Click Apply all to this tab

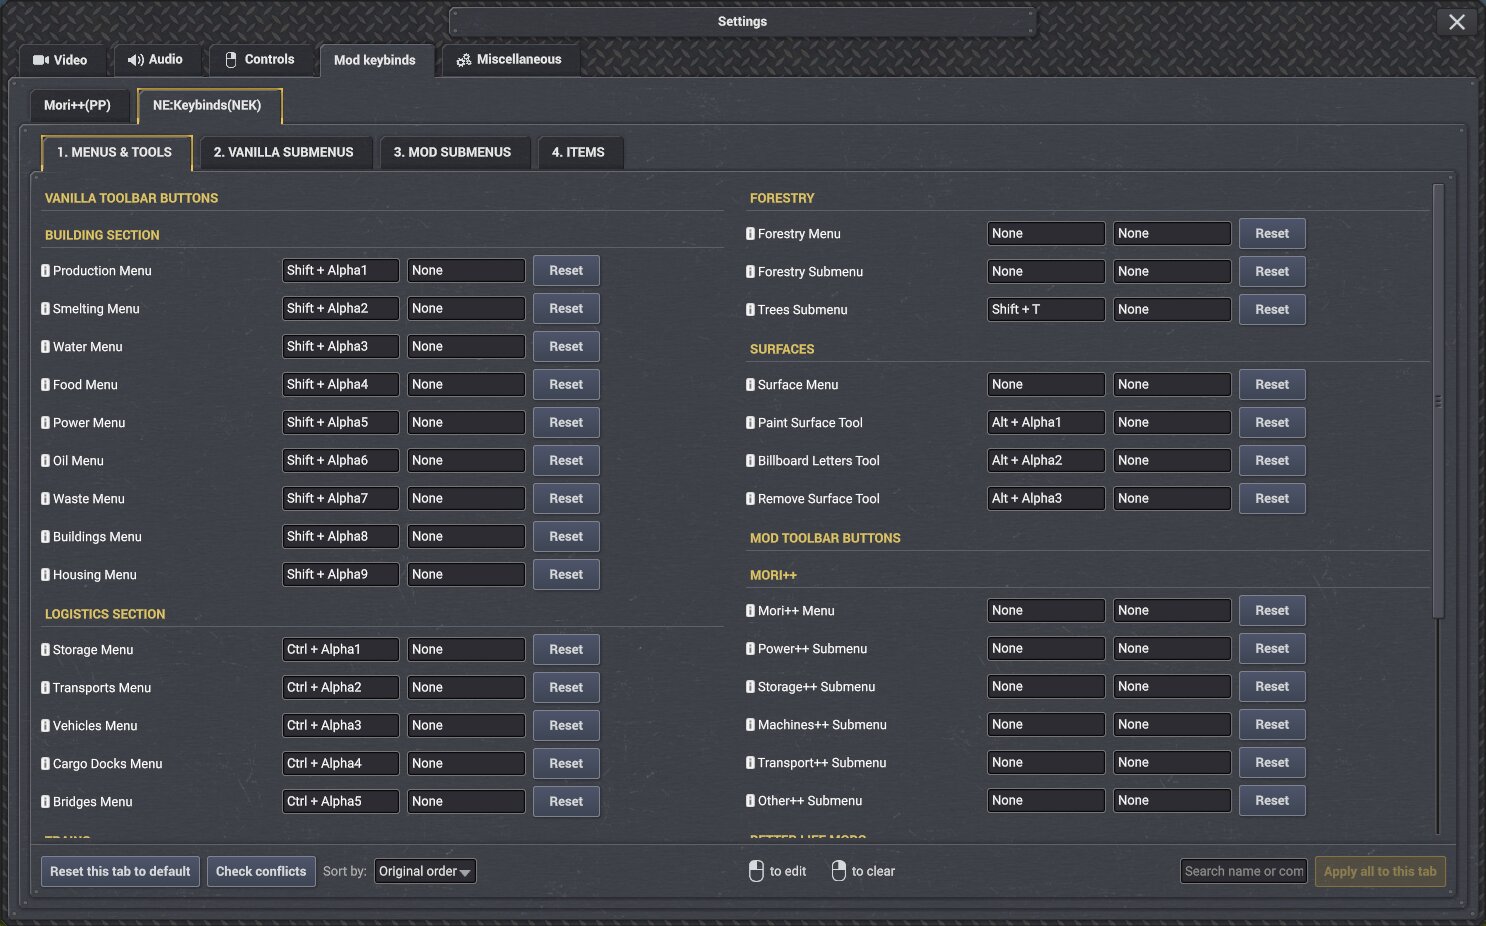click(1380, 872)
